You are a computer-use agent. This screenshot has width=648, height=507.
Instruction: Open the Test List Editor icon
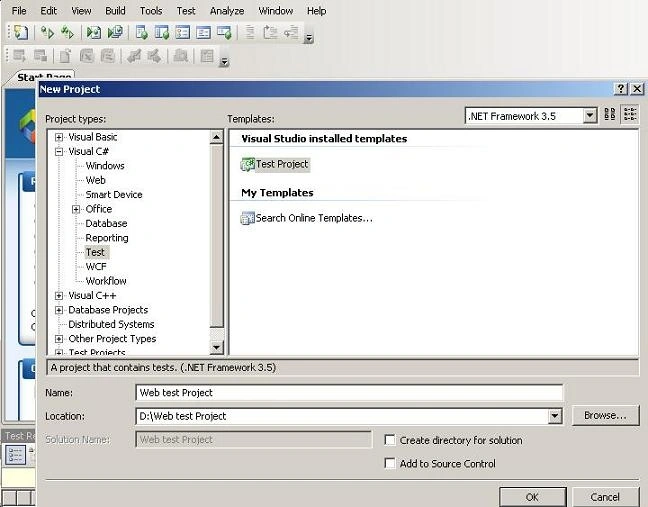coord(162,32)
